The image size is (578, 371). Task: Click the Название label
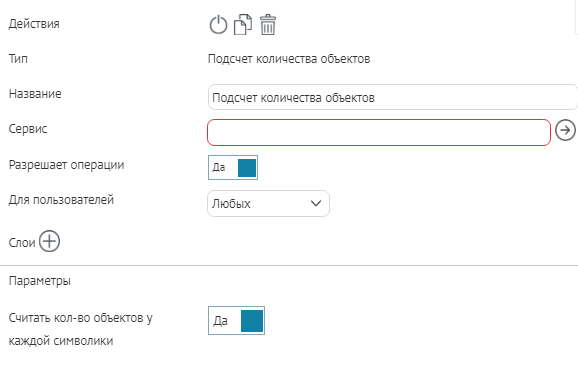35,94
